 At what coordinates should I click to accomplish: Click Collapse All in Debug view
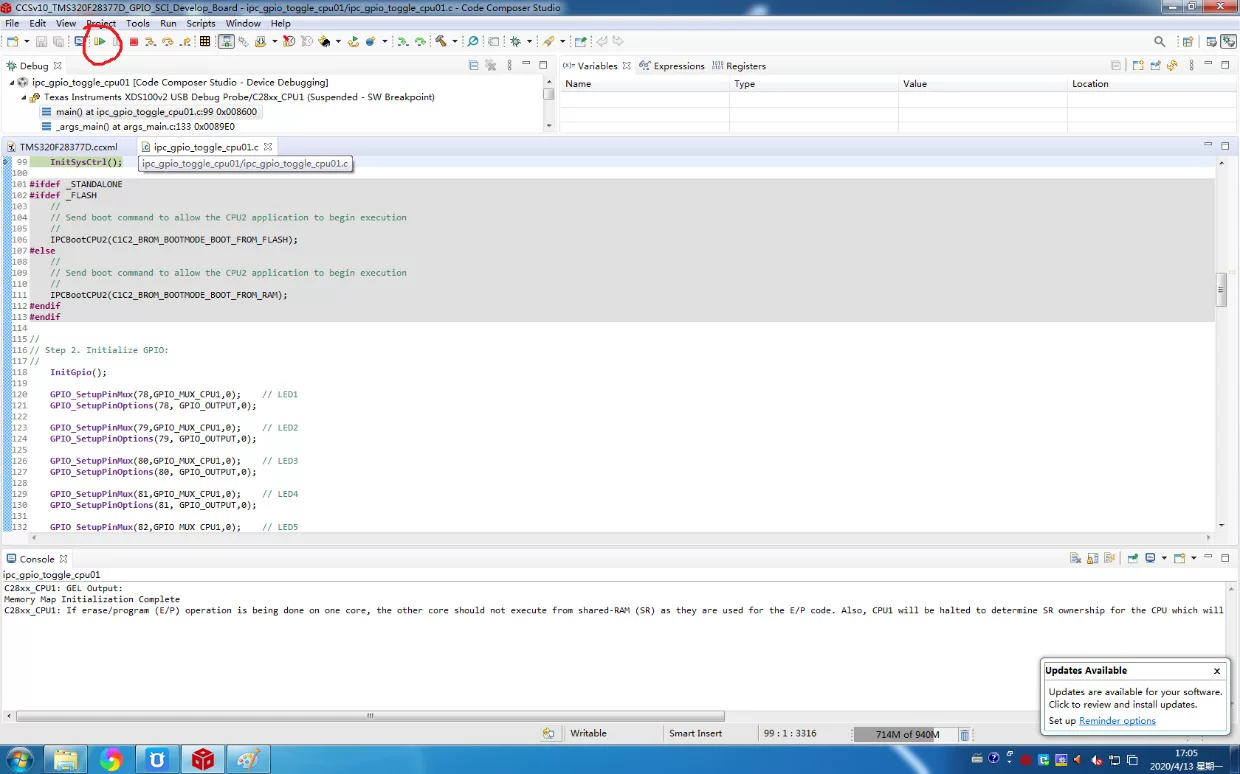coord(473,65)
